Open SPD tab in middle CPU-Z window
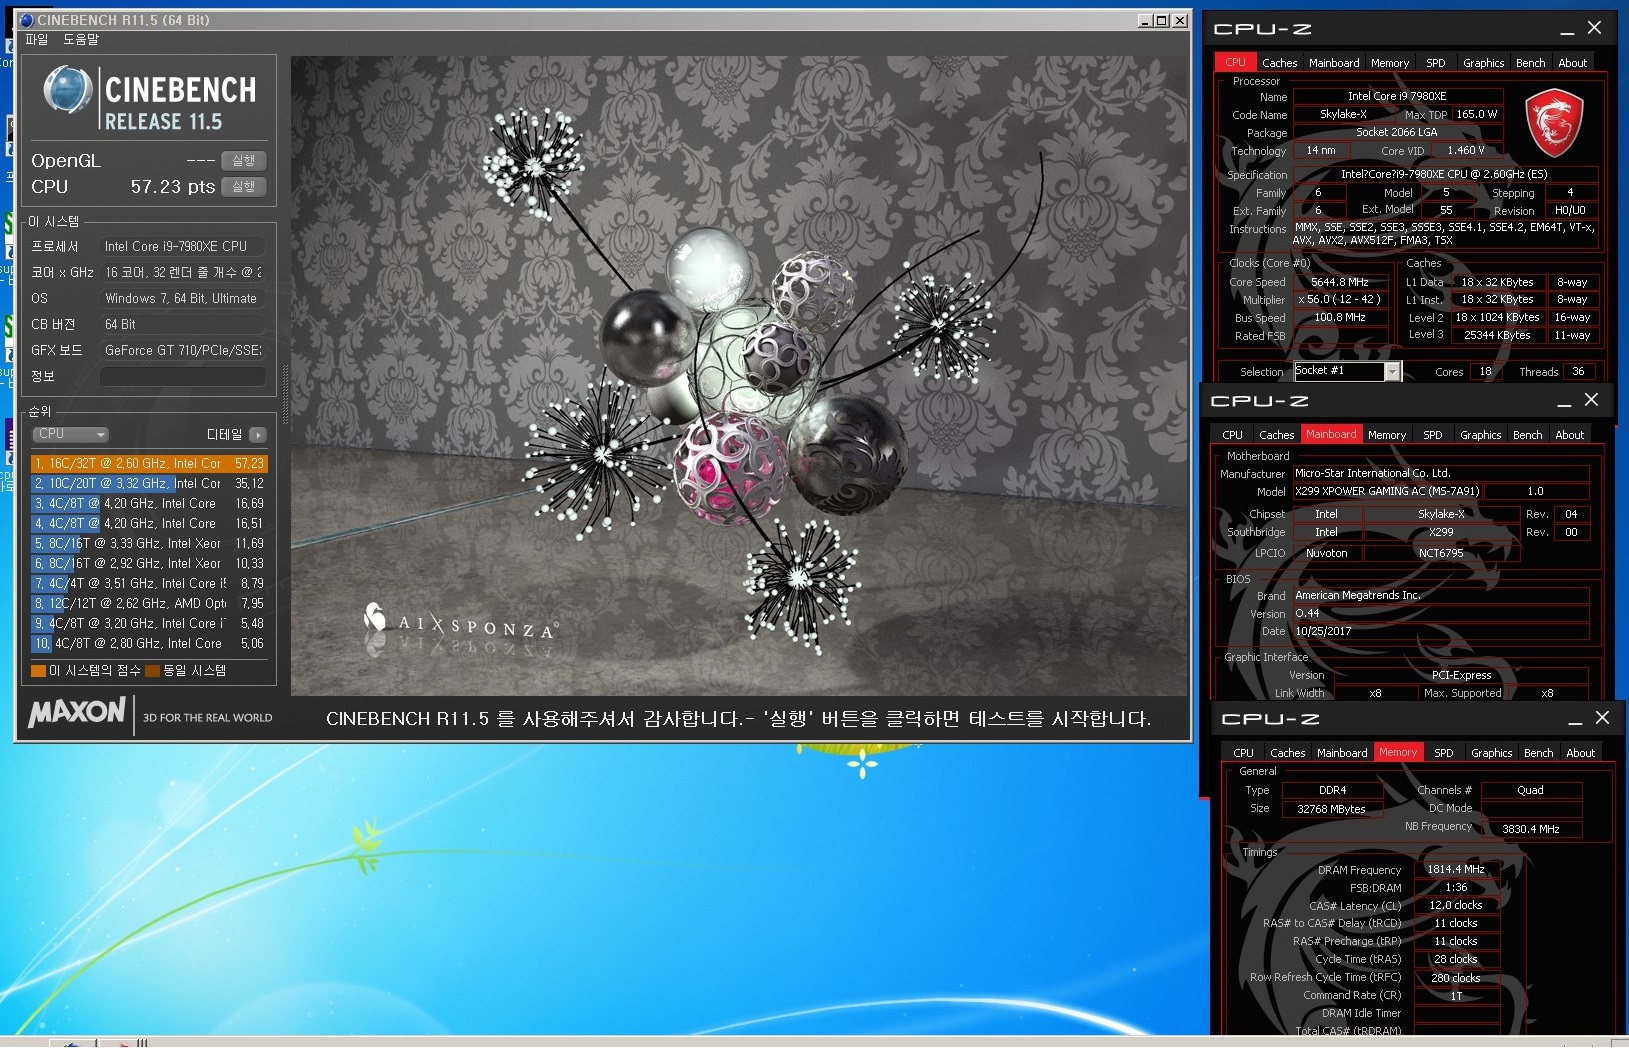 (1432, 435)
